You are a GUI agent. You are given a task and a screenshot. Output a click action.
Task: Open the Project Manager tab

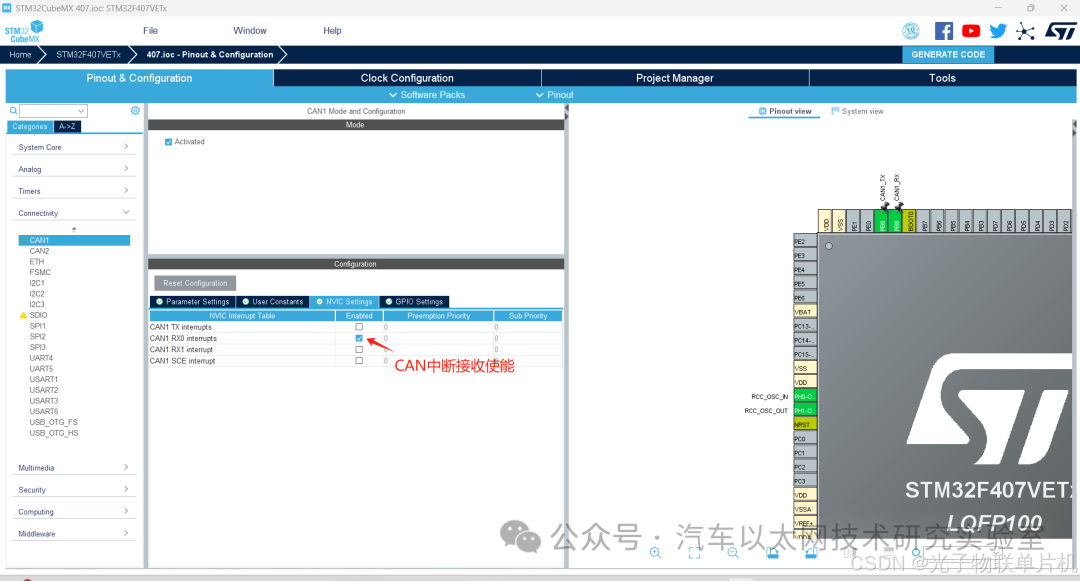(x=673, y=77)
